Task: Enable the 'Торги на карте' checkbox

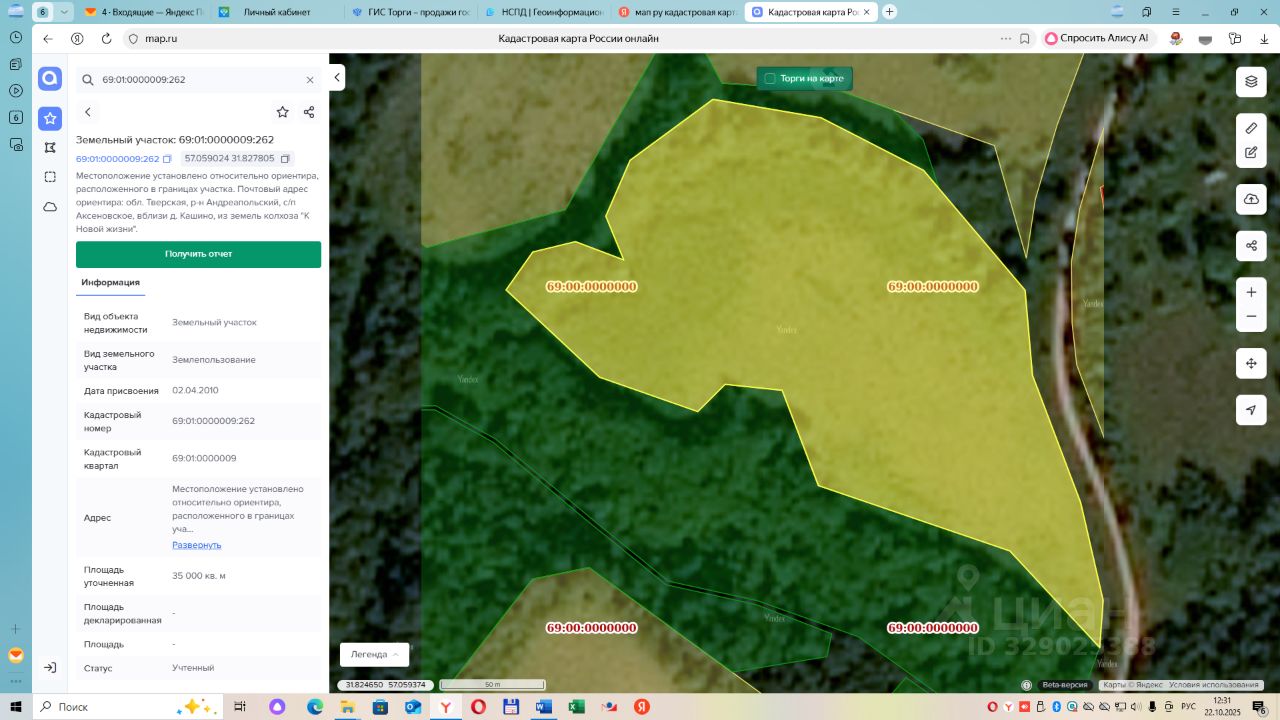Action: (770, 78)
